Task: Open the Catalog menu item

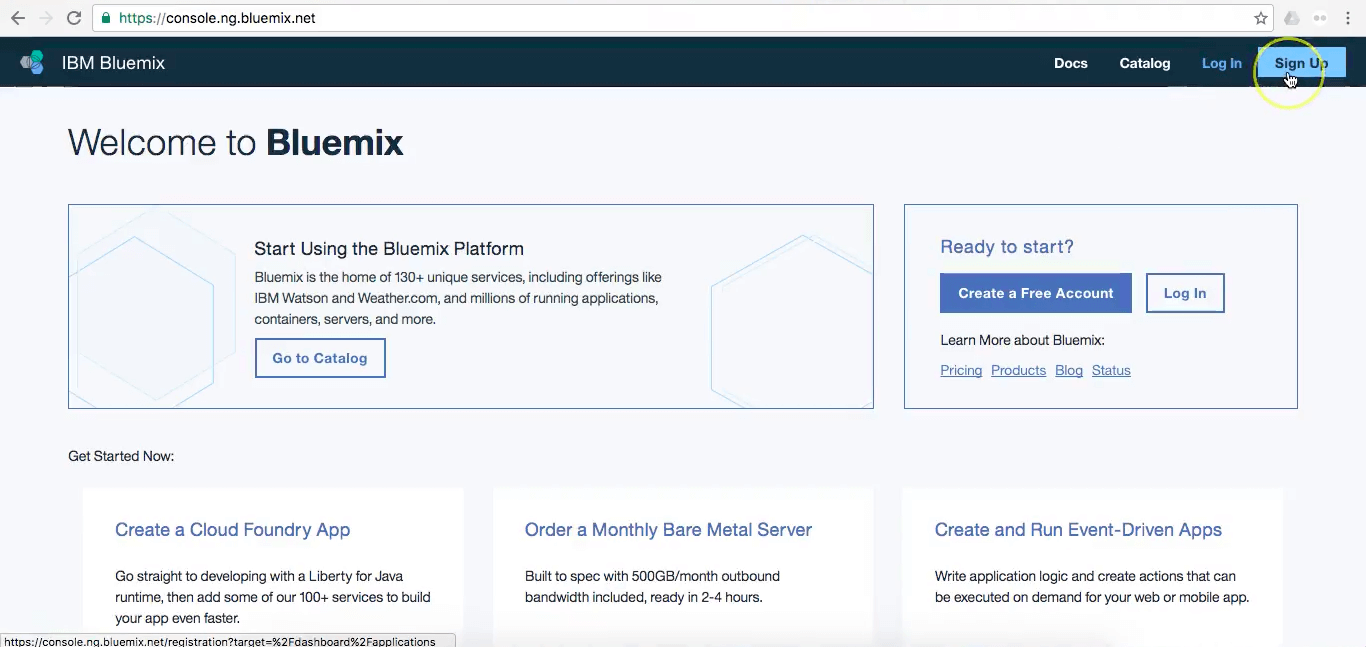Action: click(x=1144, y=63)
